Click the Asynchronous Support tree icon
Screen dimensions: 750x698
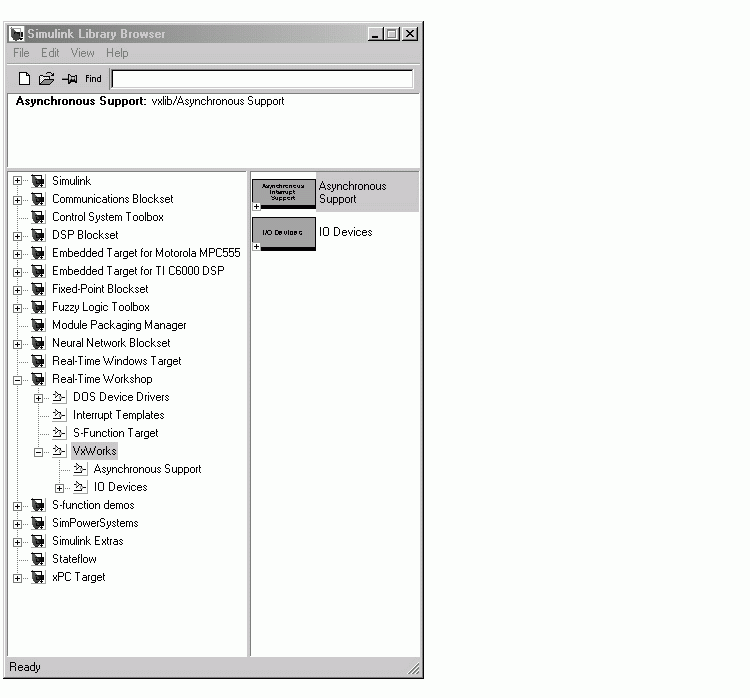click(80, 469)
